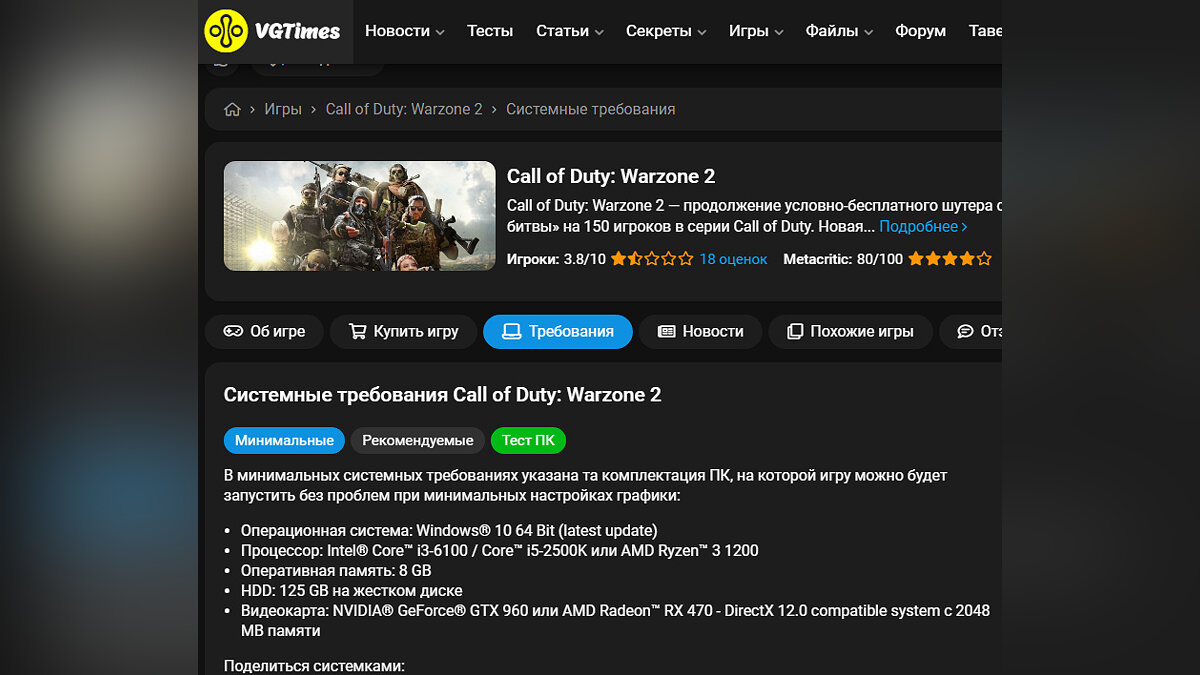Switch to Рекомендуемые requirements
This screenshot has width=1200, height=675.
coord(418,440)
